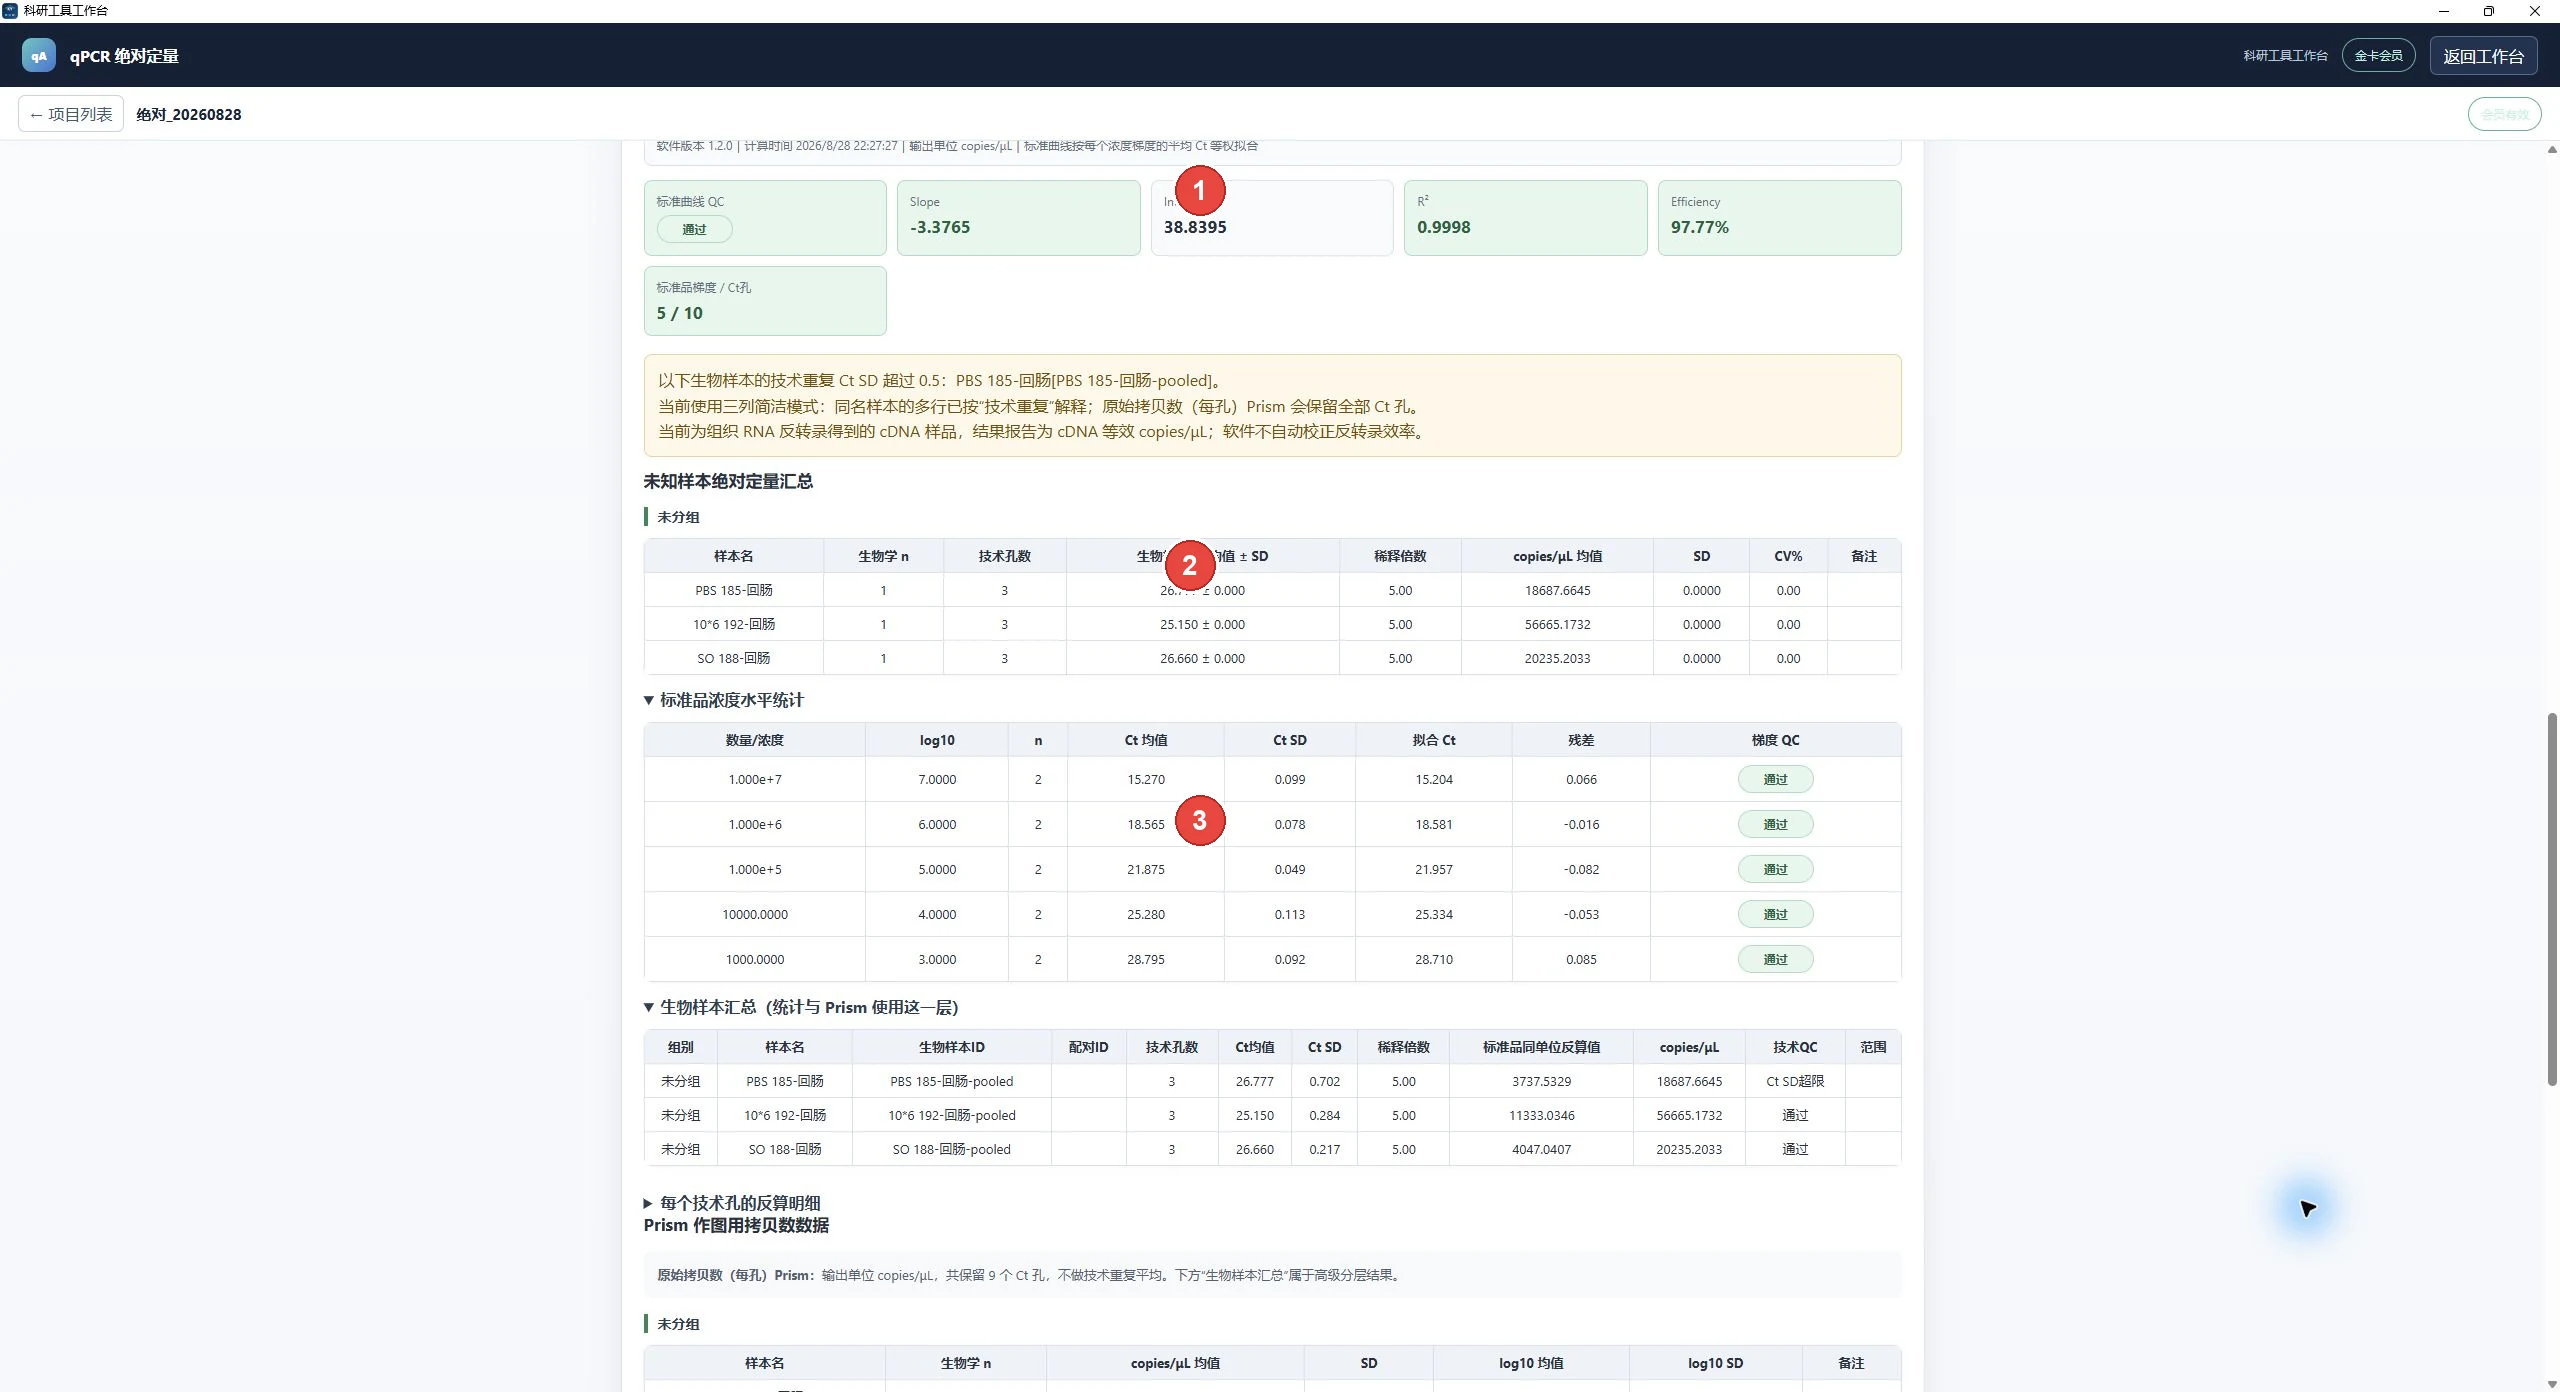The width and height of the screenshot is (2560, 1392).
Task: Click the copies/μL value 56665.1732 in summary
Action: coord(1557,624)
